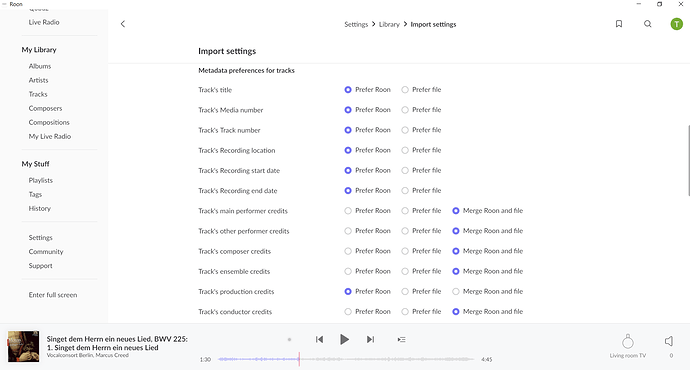
Task: Open Albums in My Library sidebar
Action: (x=40, y=66)
